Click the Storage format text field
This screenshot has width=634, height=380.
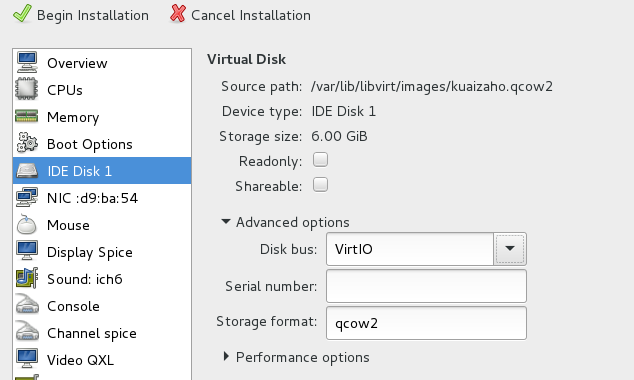[x=426, y=323]
